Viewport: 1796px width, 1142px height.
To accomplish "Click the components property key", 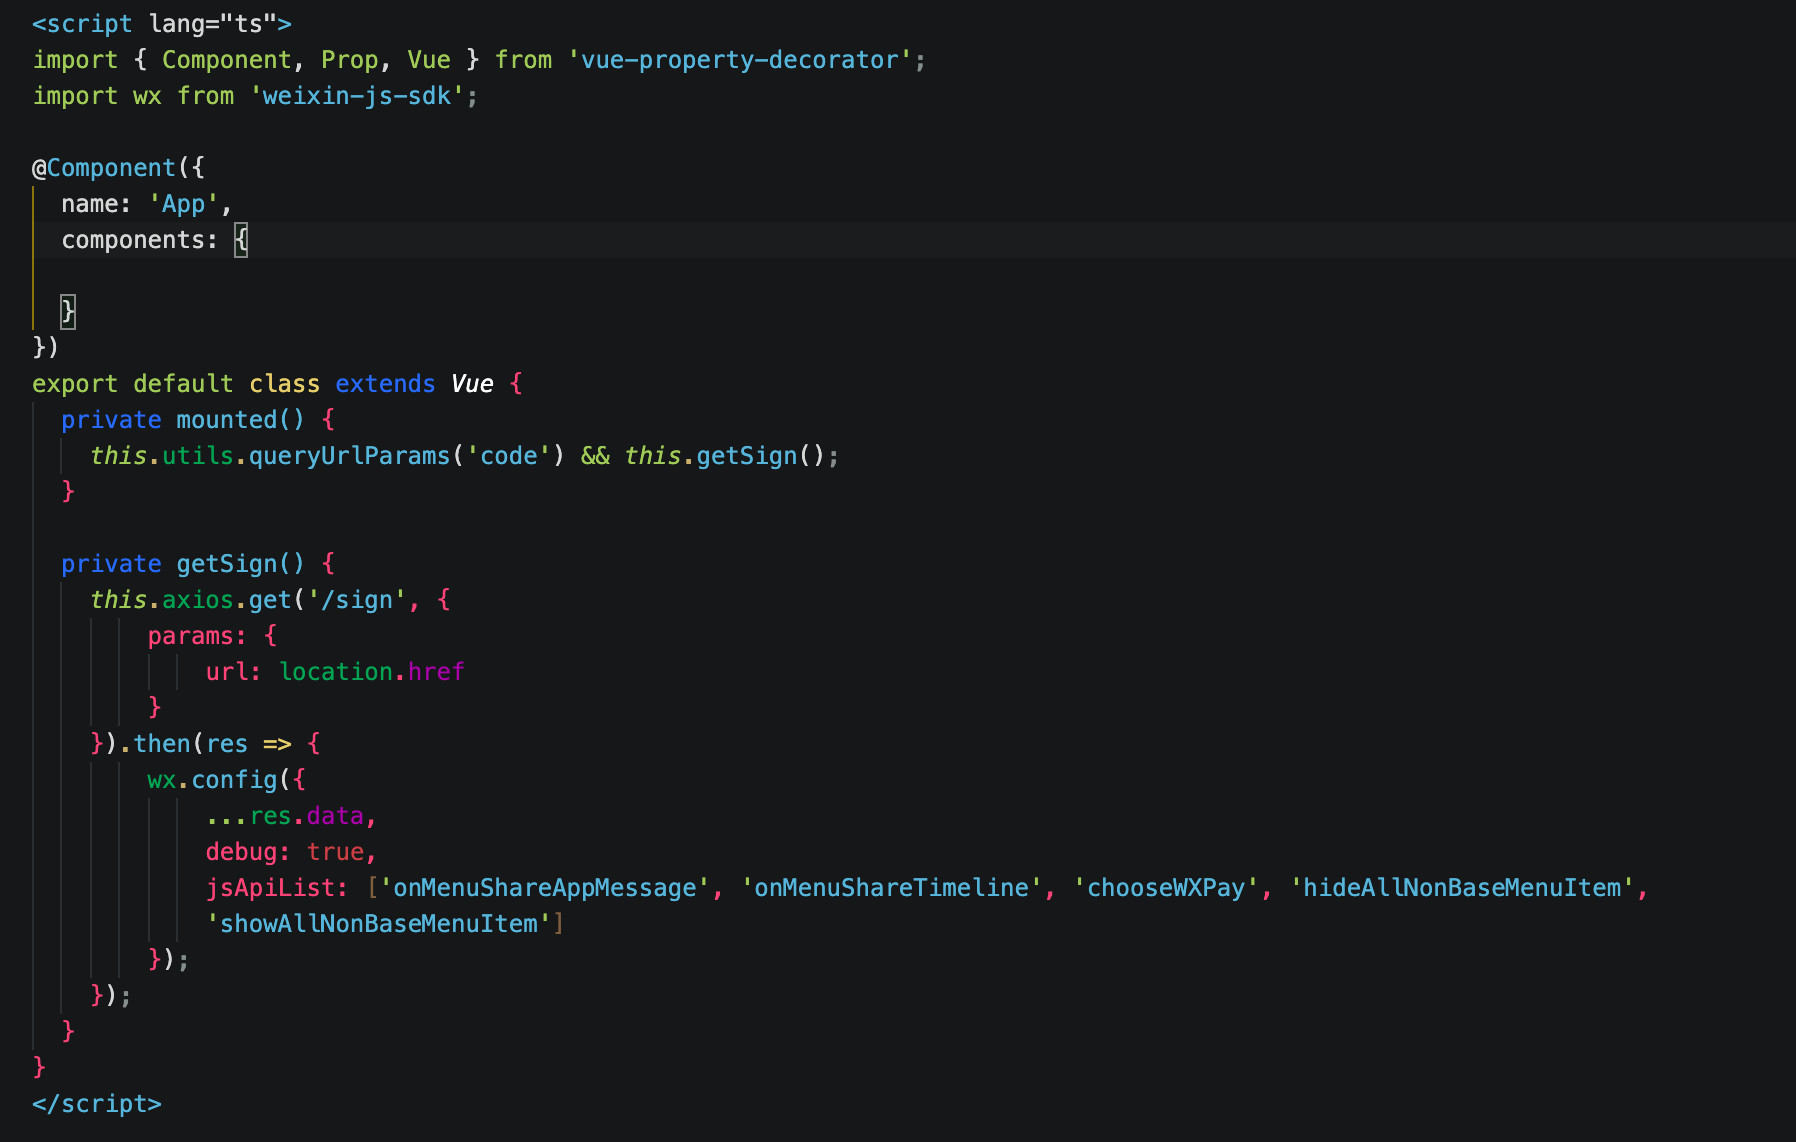I will (x=133, y=240).
